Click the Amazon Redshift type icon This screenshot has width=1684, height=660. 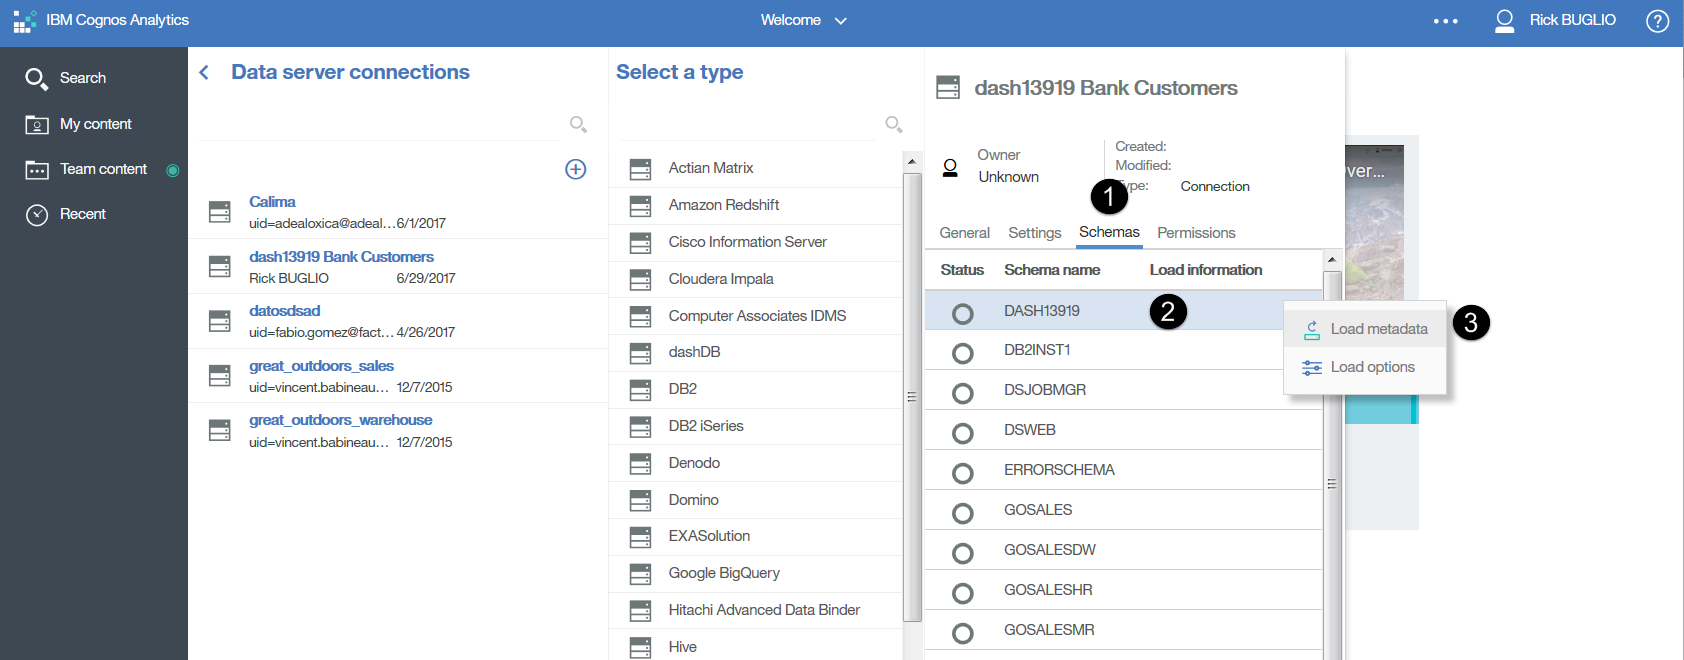(641, 206)
